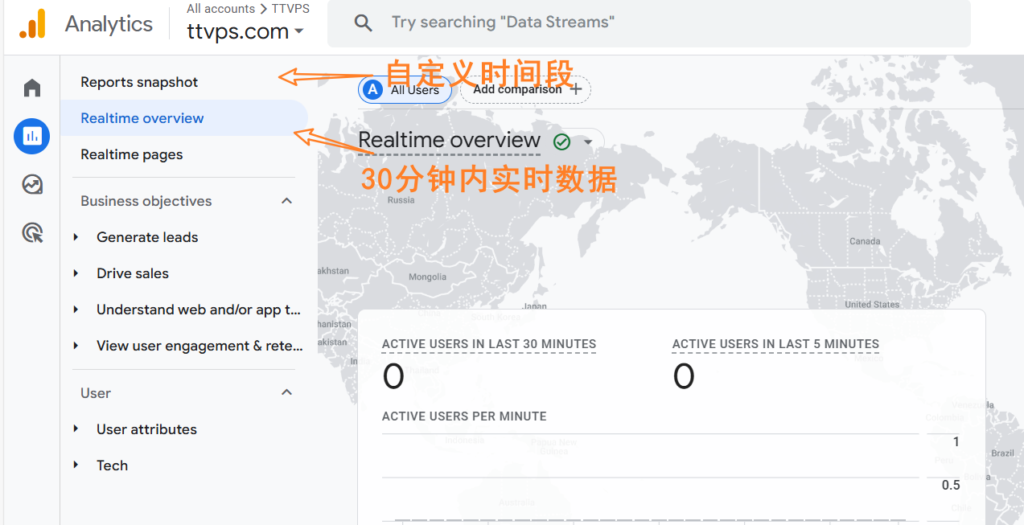Open the Explore icon in left rail
The height and width of the screenshot is (525, 1024).
pyautogui.click(x=32, y=184)
